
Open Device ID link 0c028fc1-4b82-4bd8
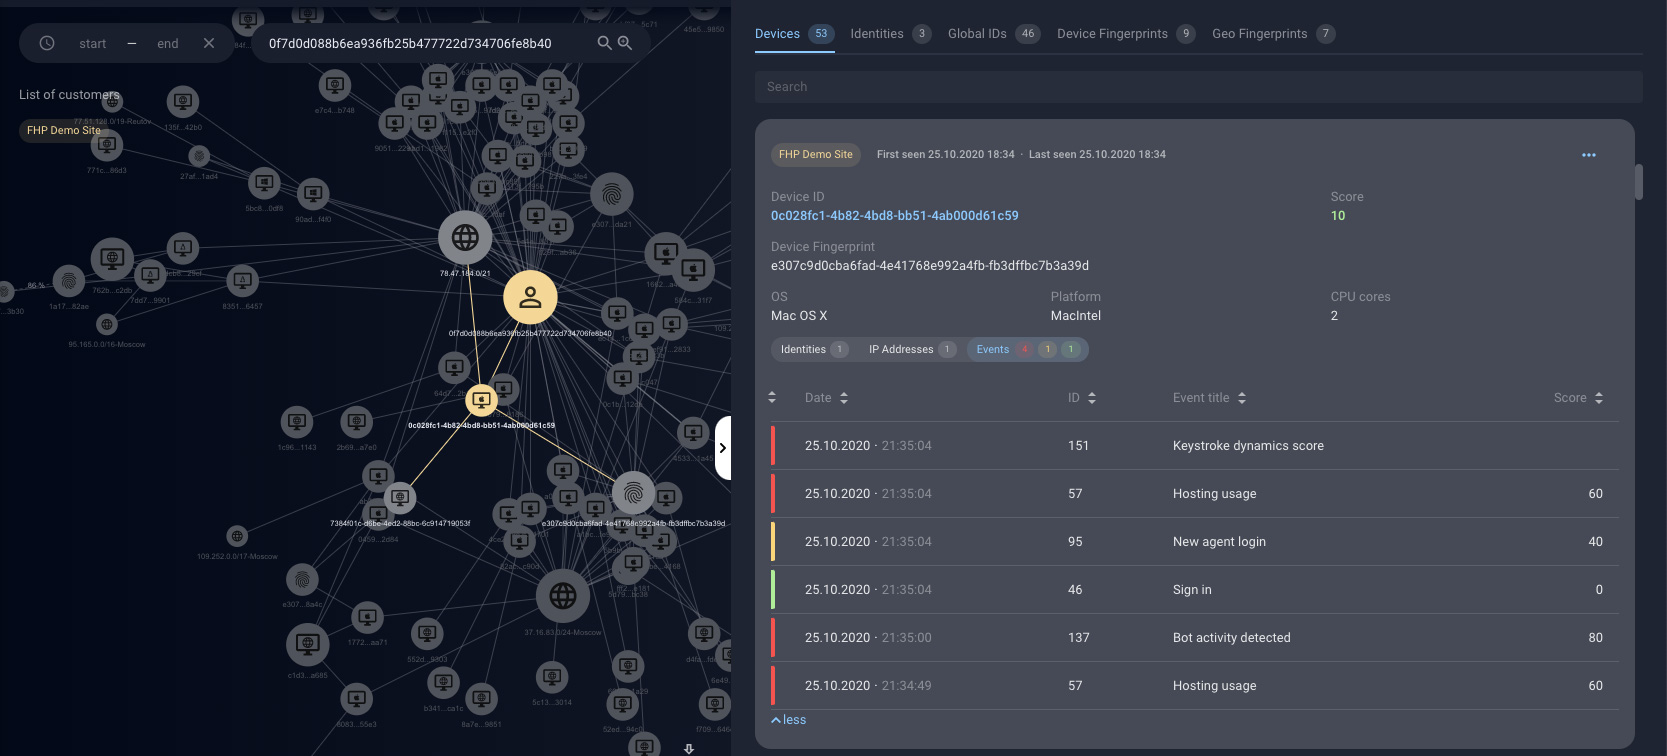(x=894, y=216)
